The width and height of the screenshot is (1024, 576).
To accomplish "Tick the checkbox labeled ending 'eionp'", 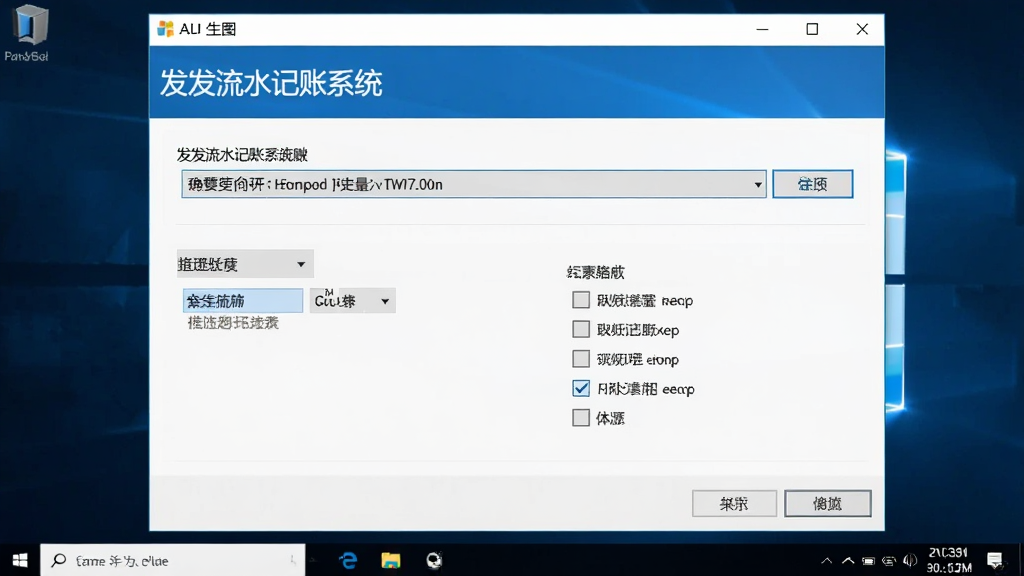I will click(x=581, y=359).
